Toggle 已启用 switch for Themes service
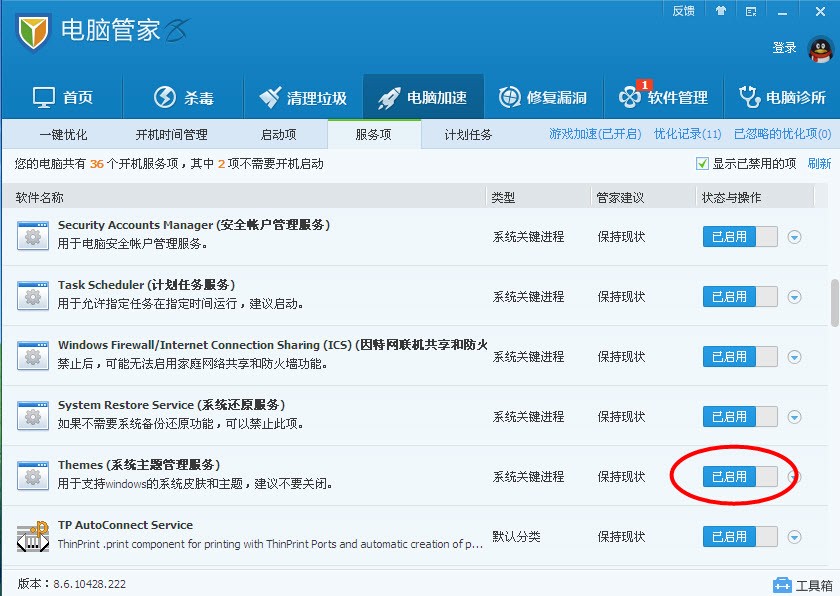840x596 pixels. 740,476
